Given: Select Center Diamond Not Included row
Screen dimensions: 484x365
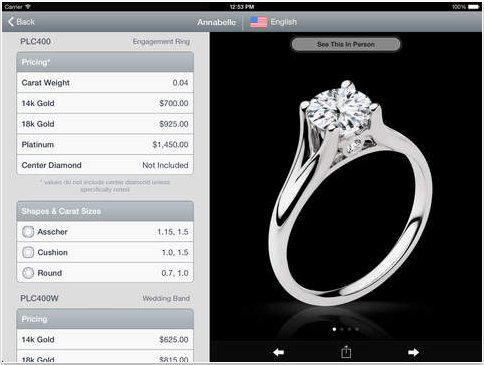Looking at the screenshot, I should point(105,165).
